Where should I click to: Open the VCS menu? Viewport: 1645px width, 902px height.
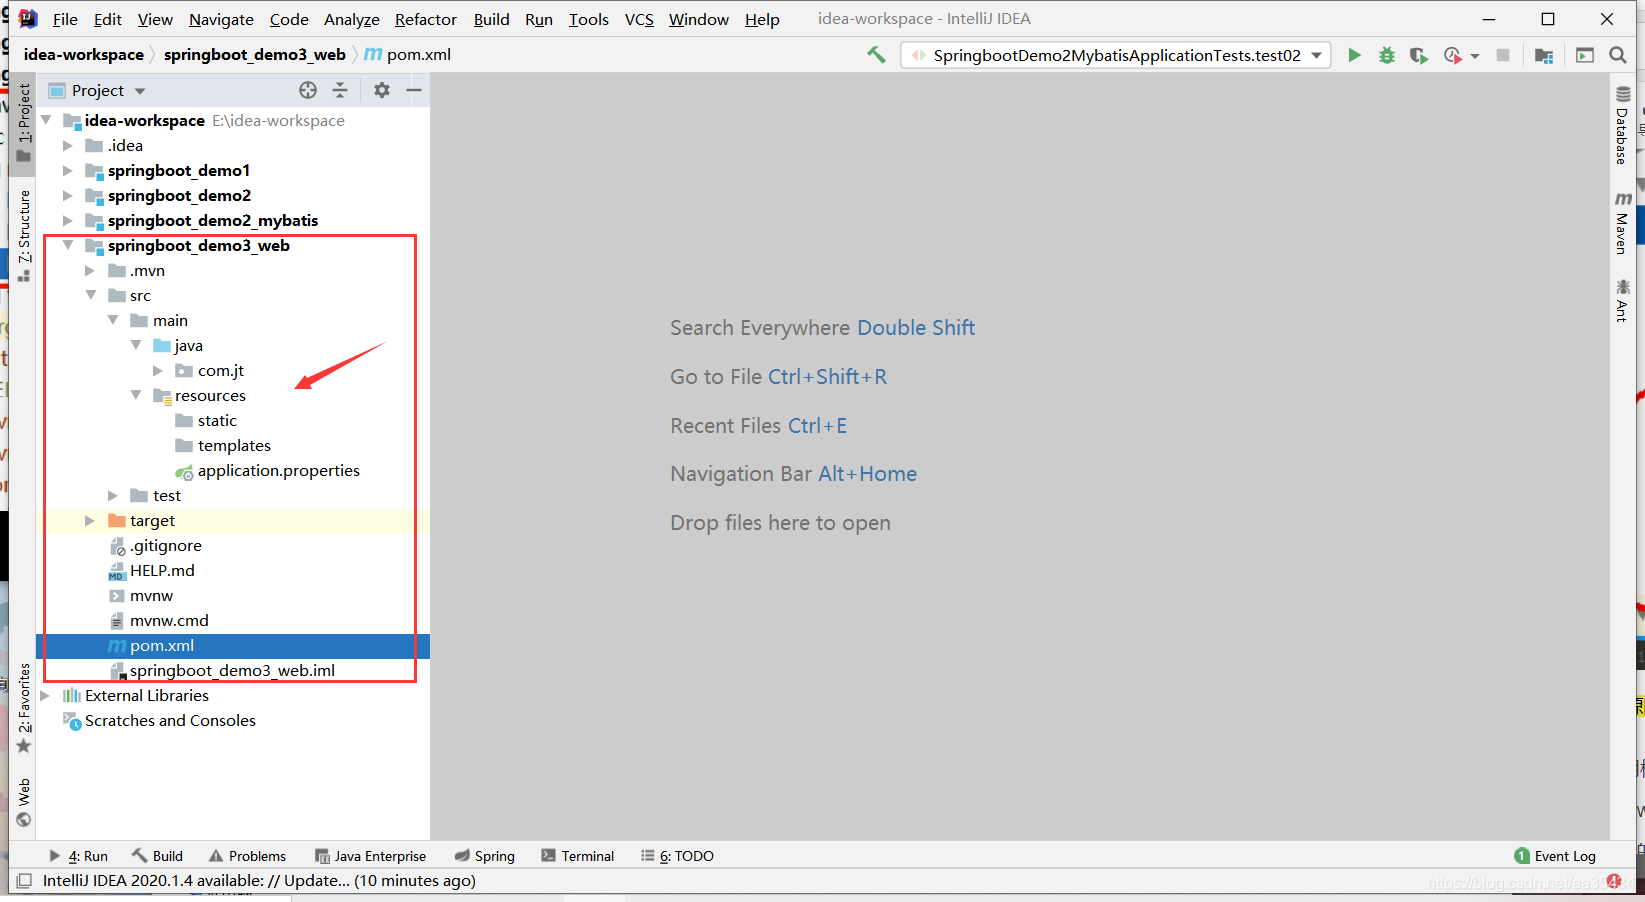point(639,19)
